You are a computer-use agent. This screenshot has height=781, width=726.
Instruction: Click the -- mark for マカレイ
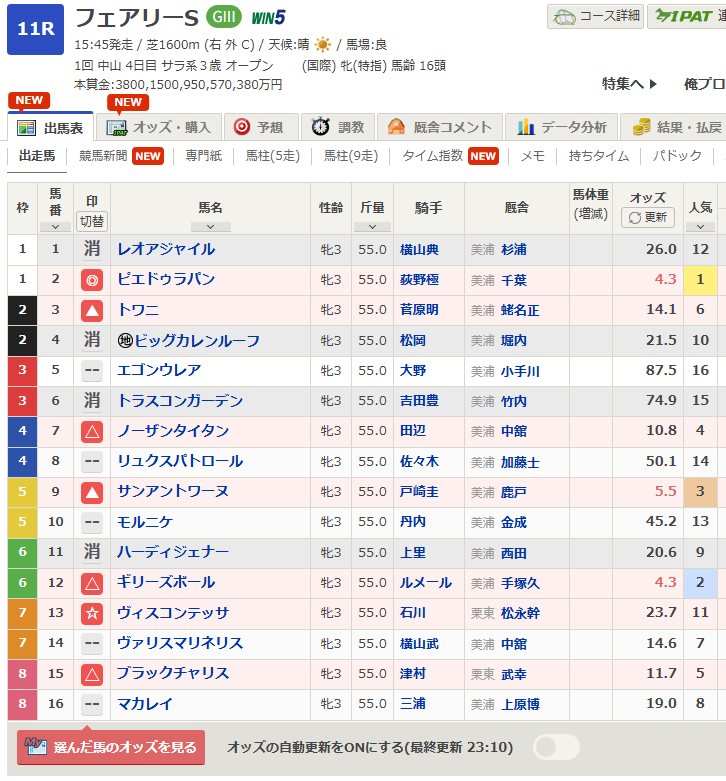coord(92,704)
